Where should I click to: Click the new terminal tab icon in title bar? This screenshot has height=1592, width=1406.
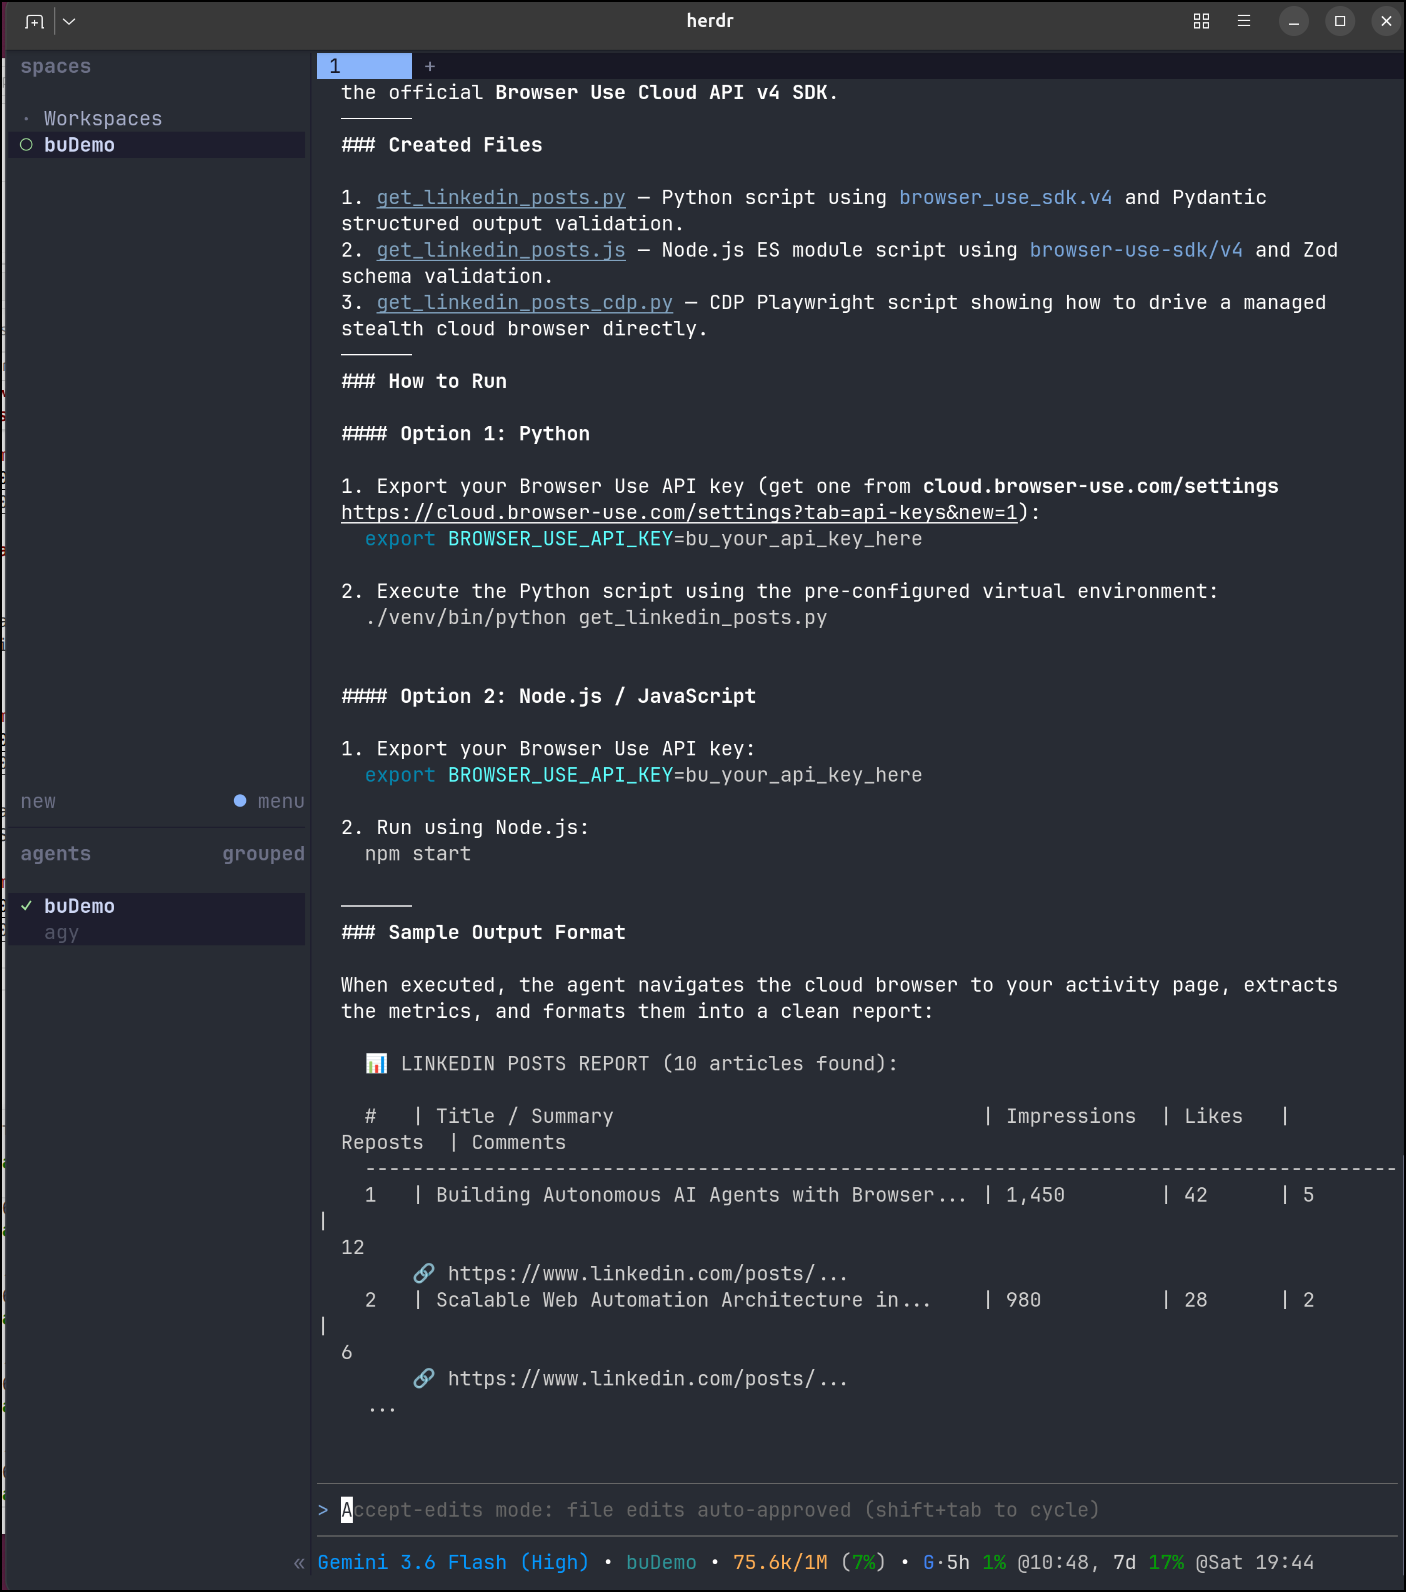[x=35, y=21]
